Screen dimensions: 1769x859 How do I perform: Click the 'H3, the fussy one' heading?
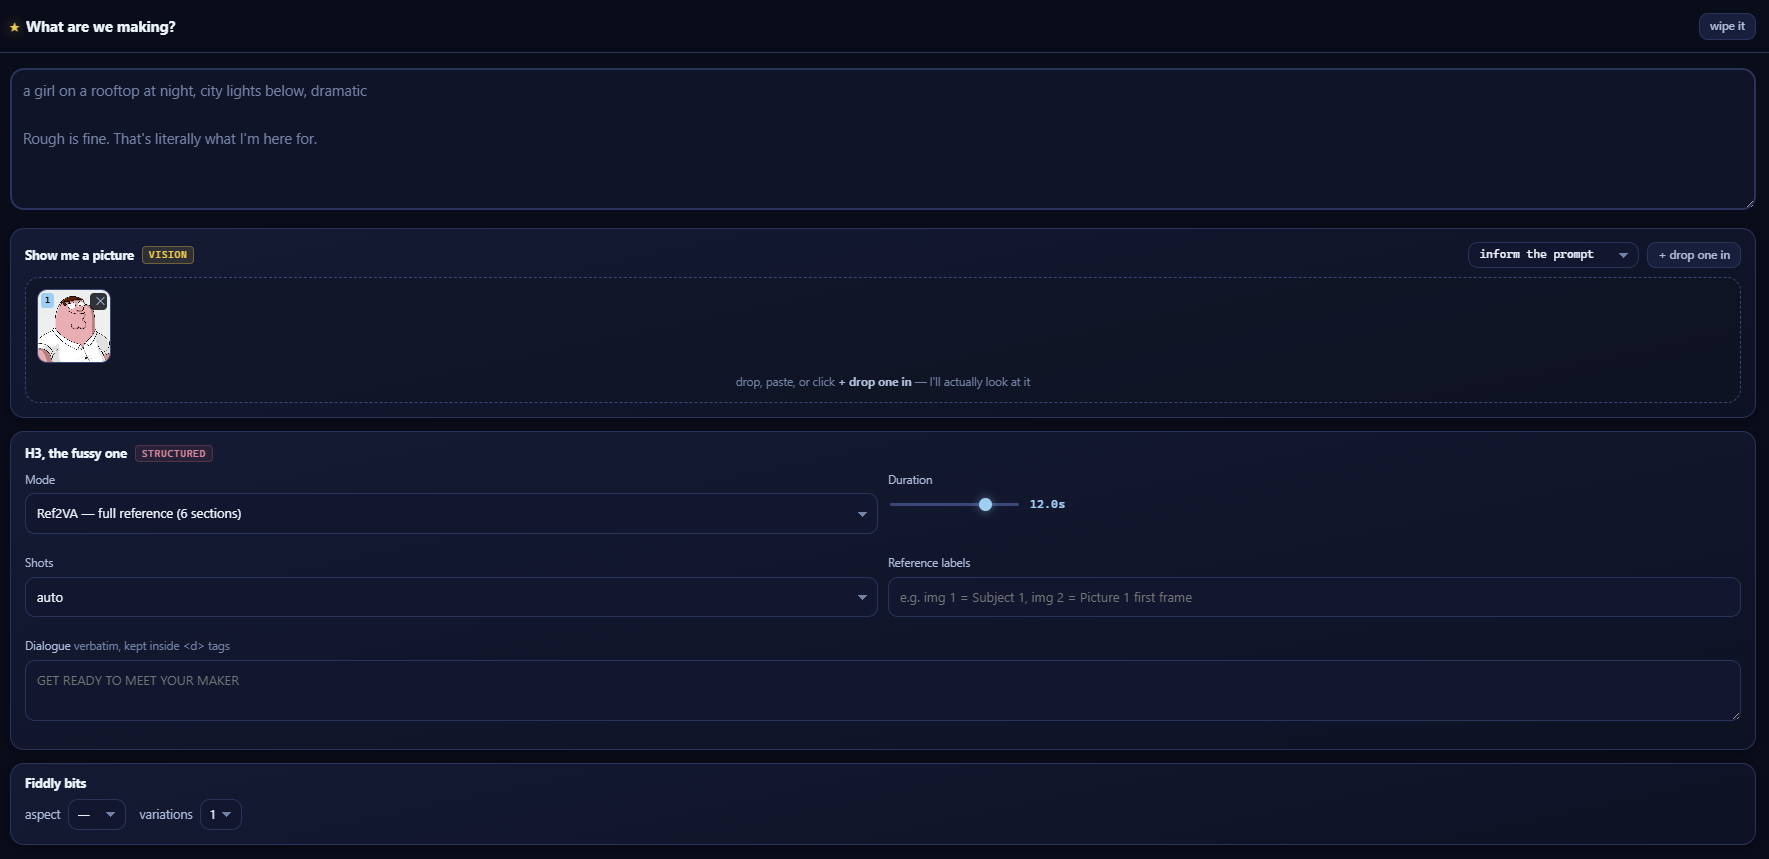(76, 454)
